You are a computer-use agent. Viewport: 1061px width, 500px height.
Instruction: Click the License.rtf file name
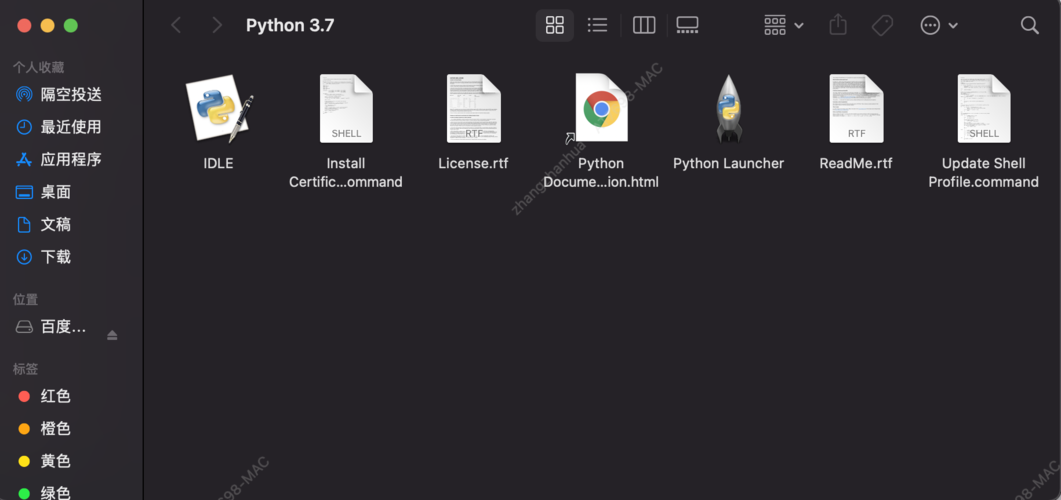pos(473,164)
